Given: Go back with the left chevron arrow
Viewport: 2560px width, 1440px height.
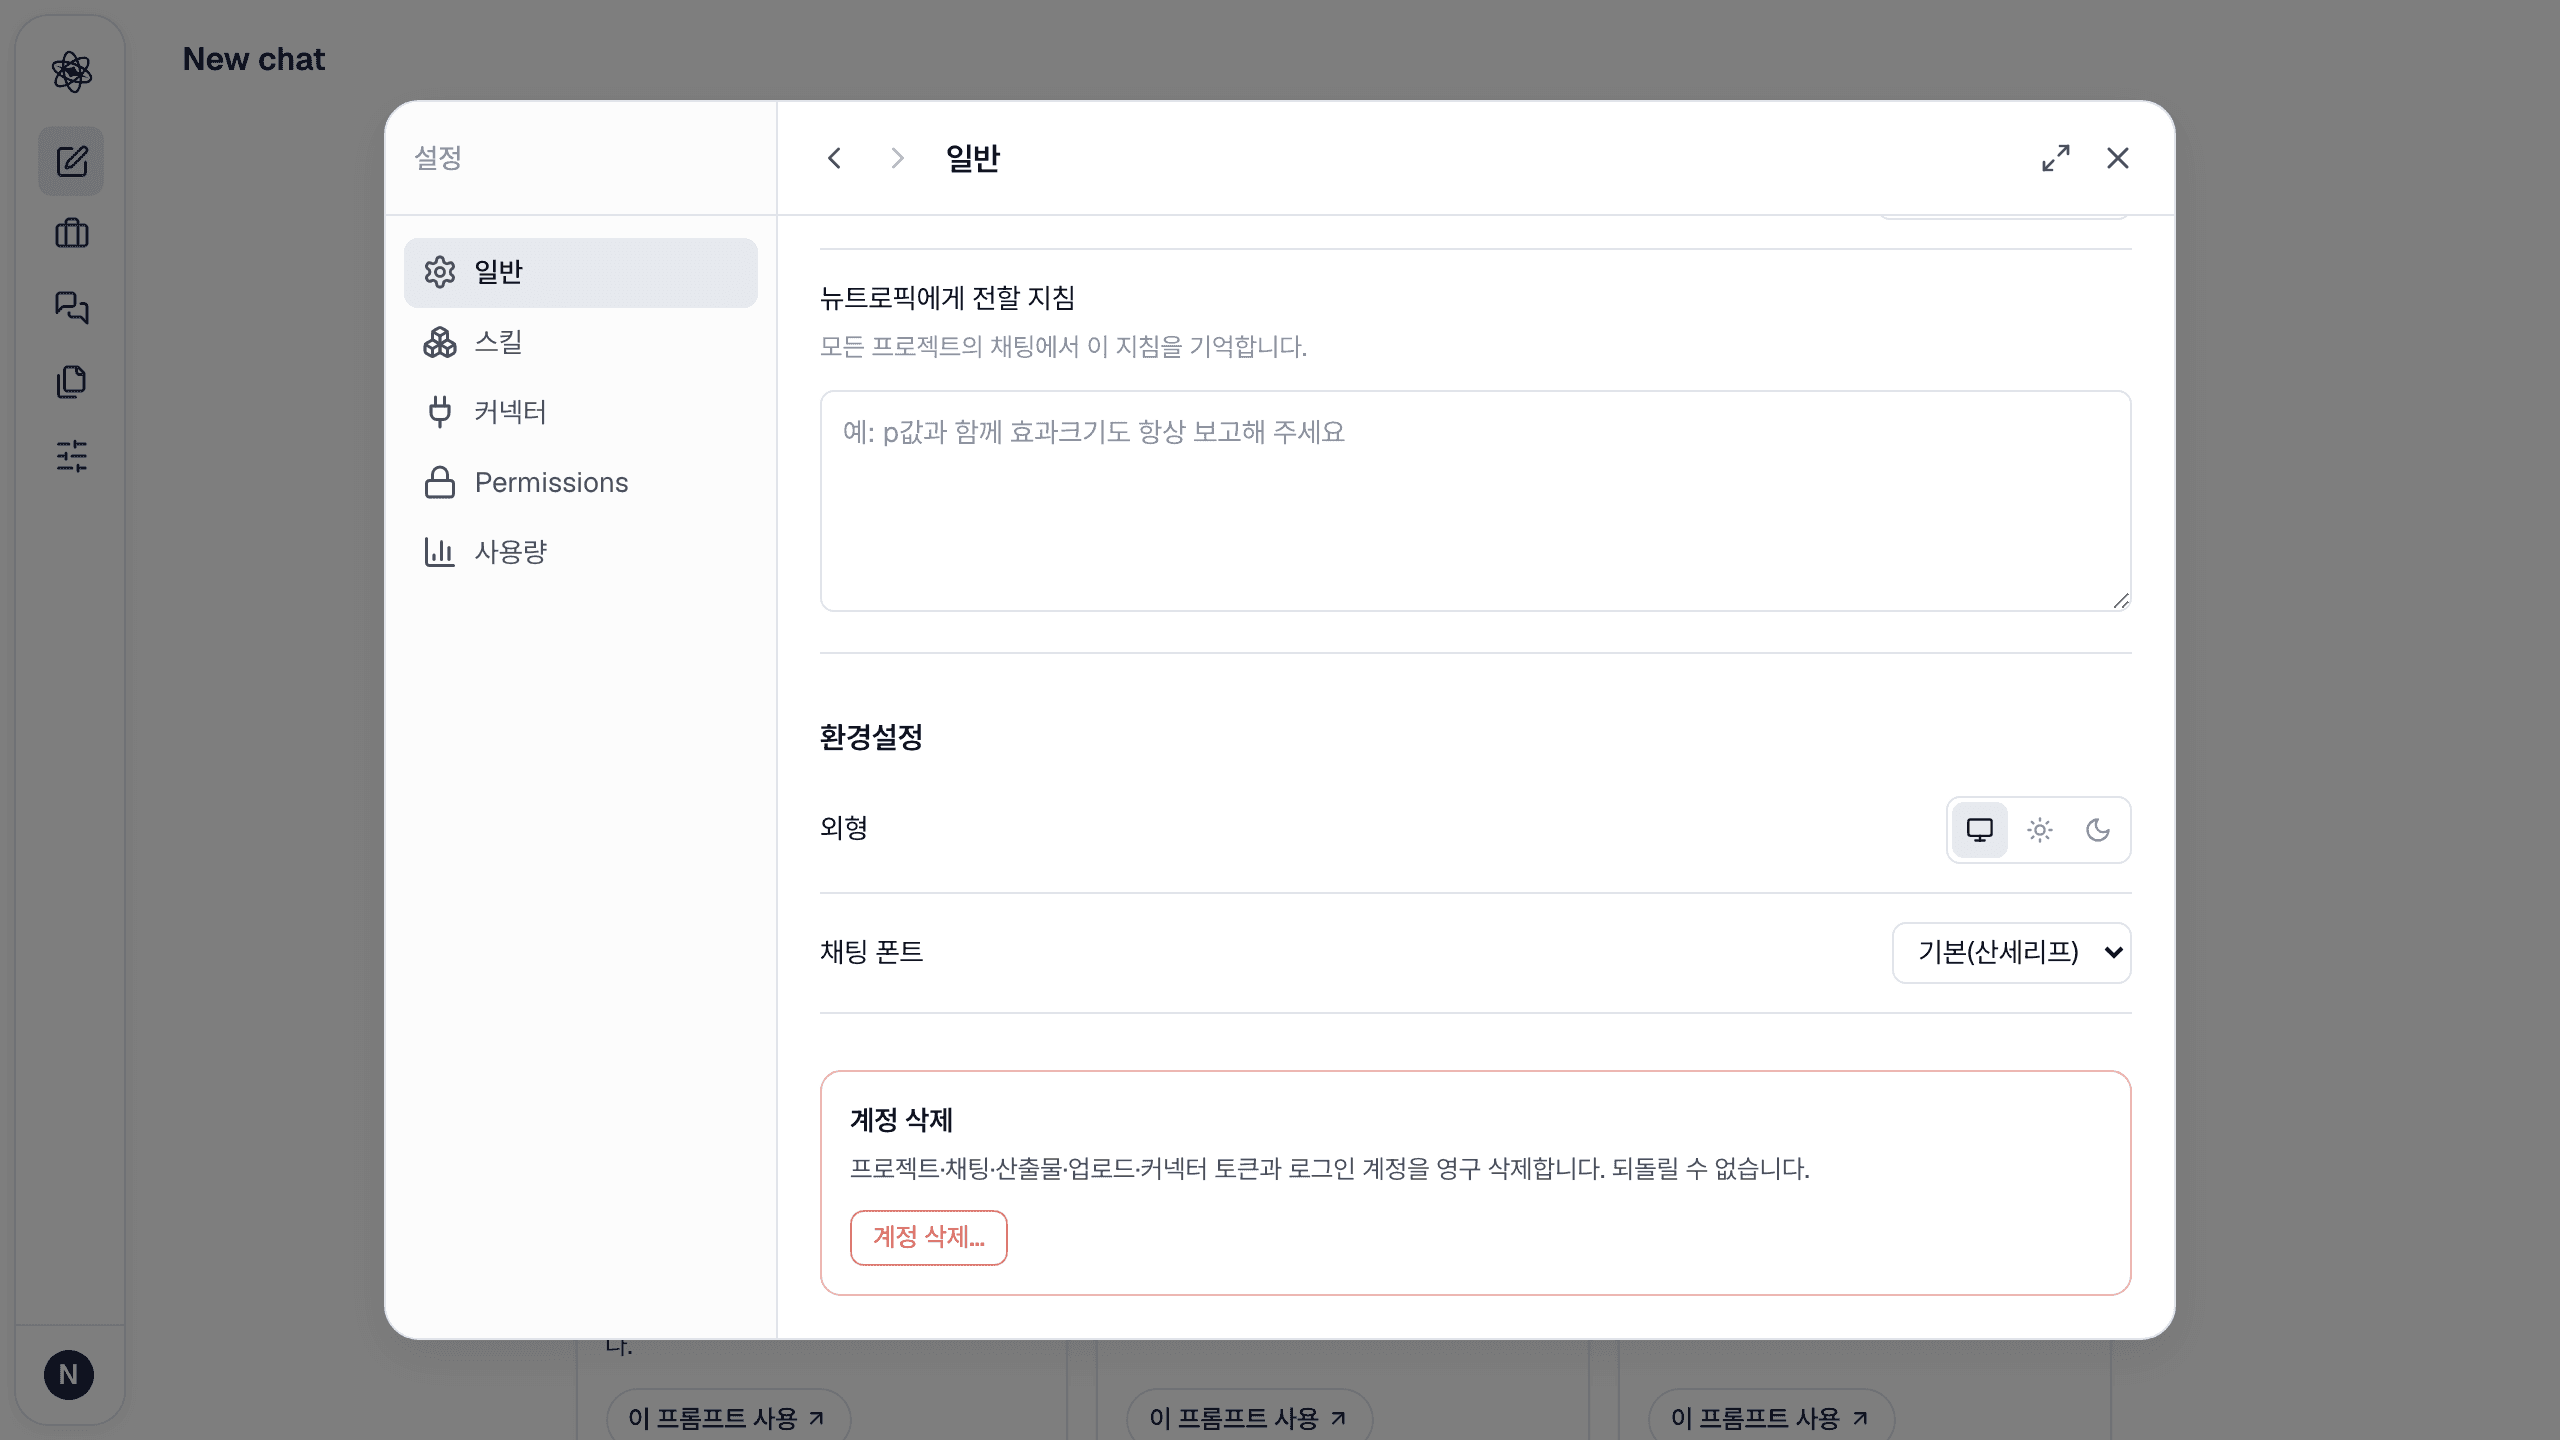Looking at the screenshot, I should (834, 158).
